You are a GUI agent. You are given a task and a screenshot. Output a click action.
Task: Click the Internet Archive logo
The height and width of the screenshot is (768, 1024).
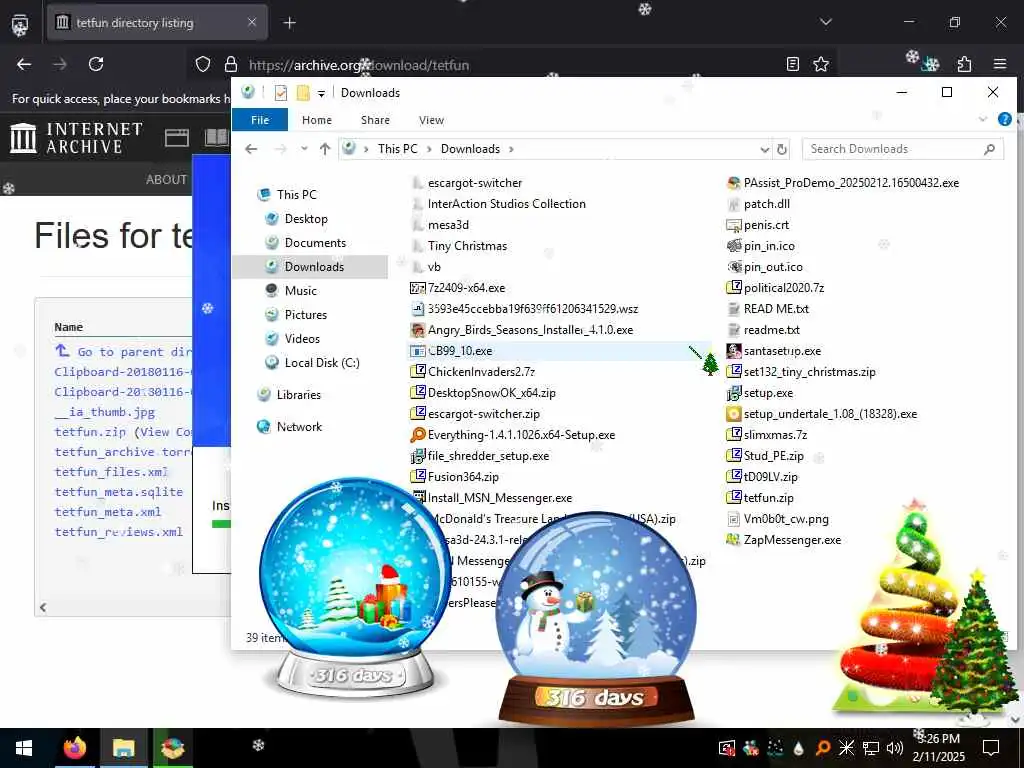click(76, 138)
